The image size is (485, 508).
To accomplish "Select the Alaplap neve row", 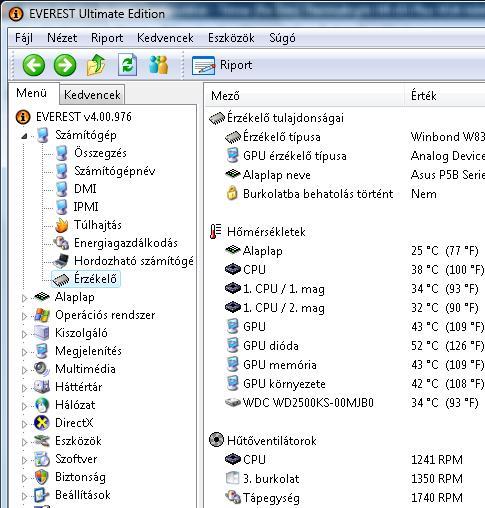I will (354, 175).
